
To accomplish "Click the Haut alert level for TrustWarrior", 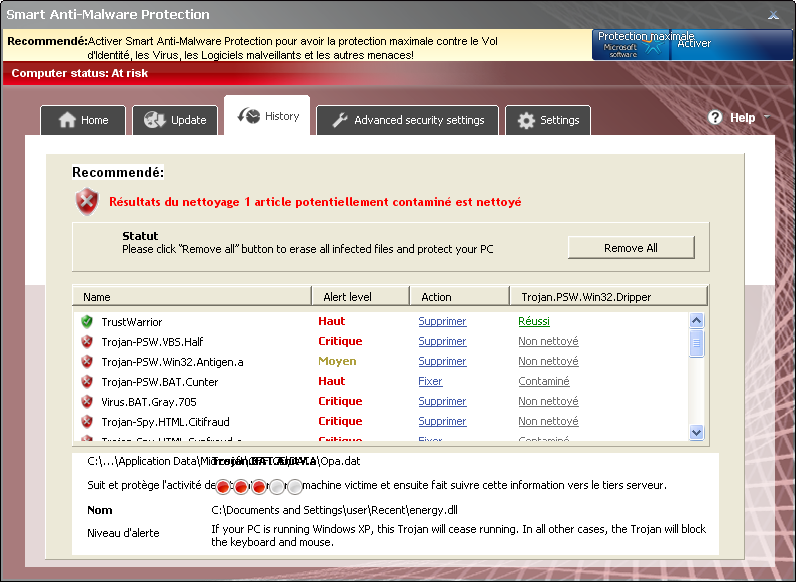I will (x=331, y=321).
